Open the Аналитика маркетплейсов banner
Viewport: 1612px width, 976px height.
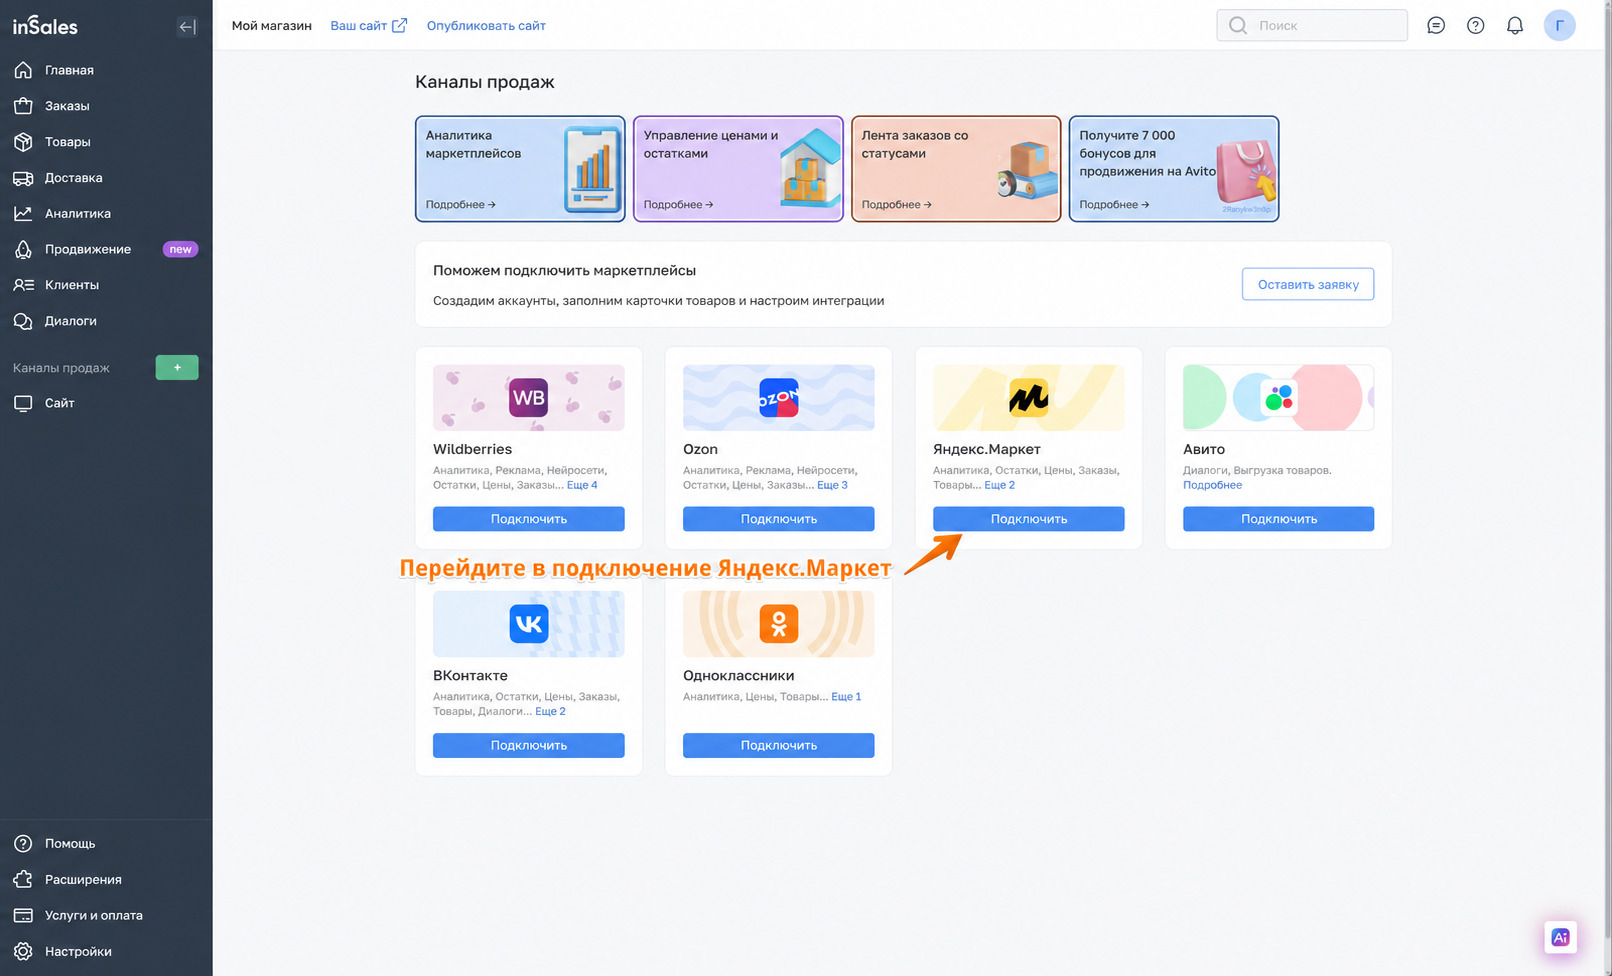coord(520,169)
